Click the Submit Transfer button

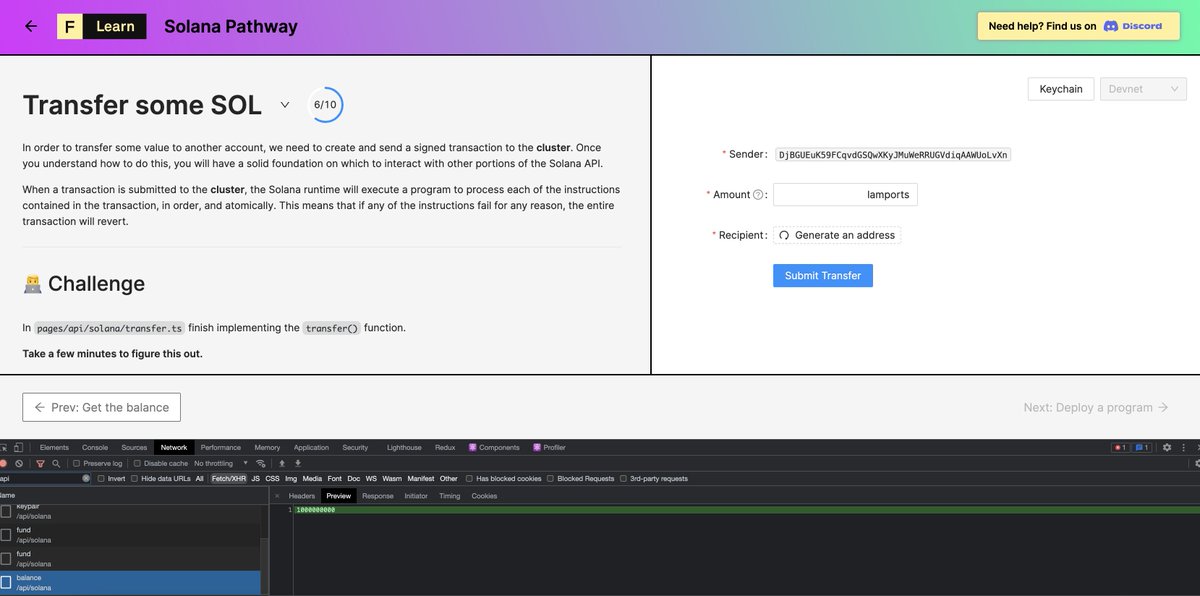coord(823,275)
